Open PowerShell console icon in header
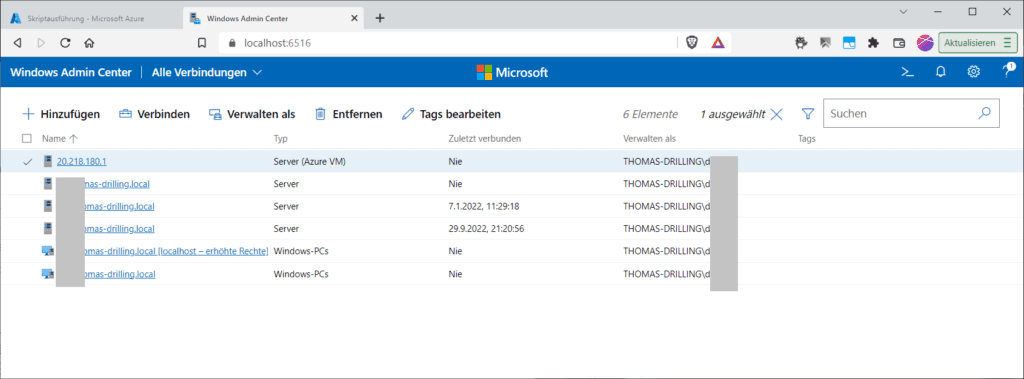1024x379 pixels. pyautogui.click(x=907, y=72)
